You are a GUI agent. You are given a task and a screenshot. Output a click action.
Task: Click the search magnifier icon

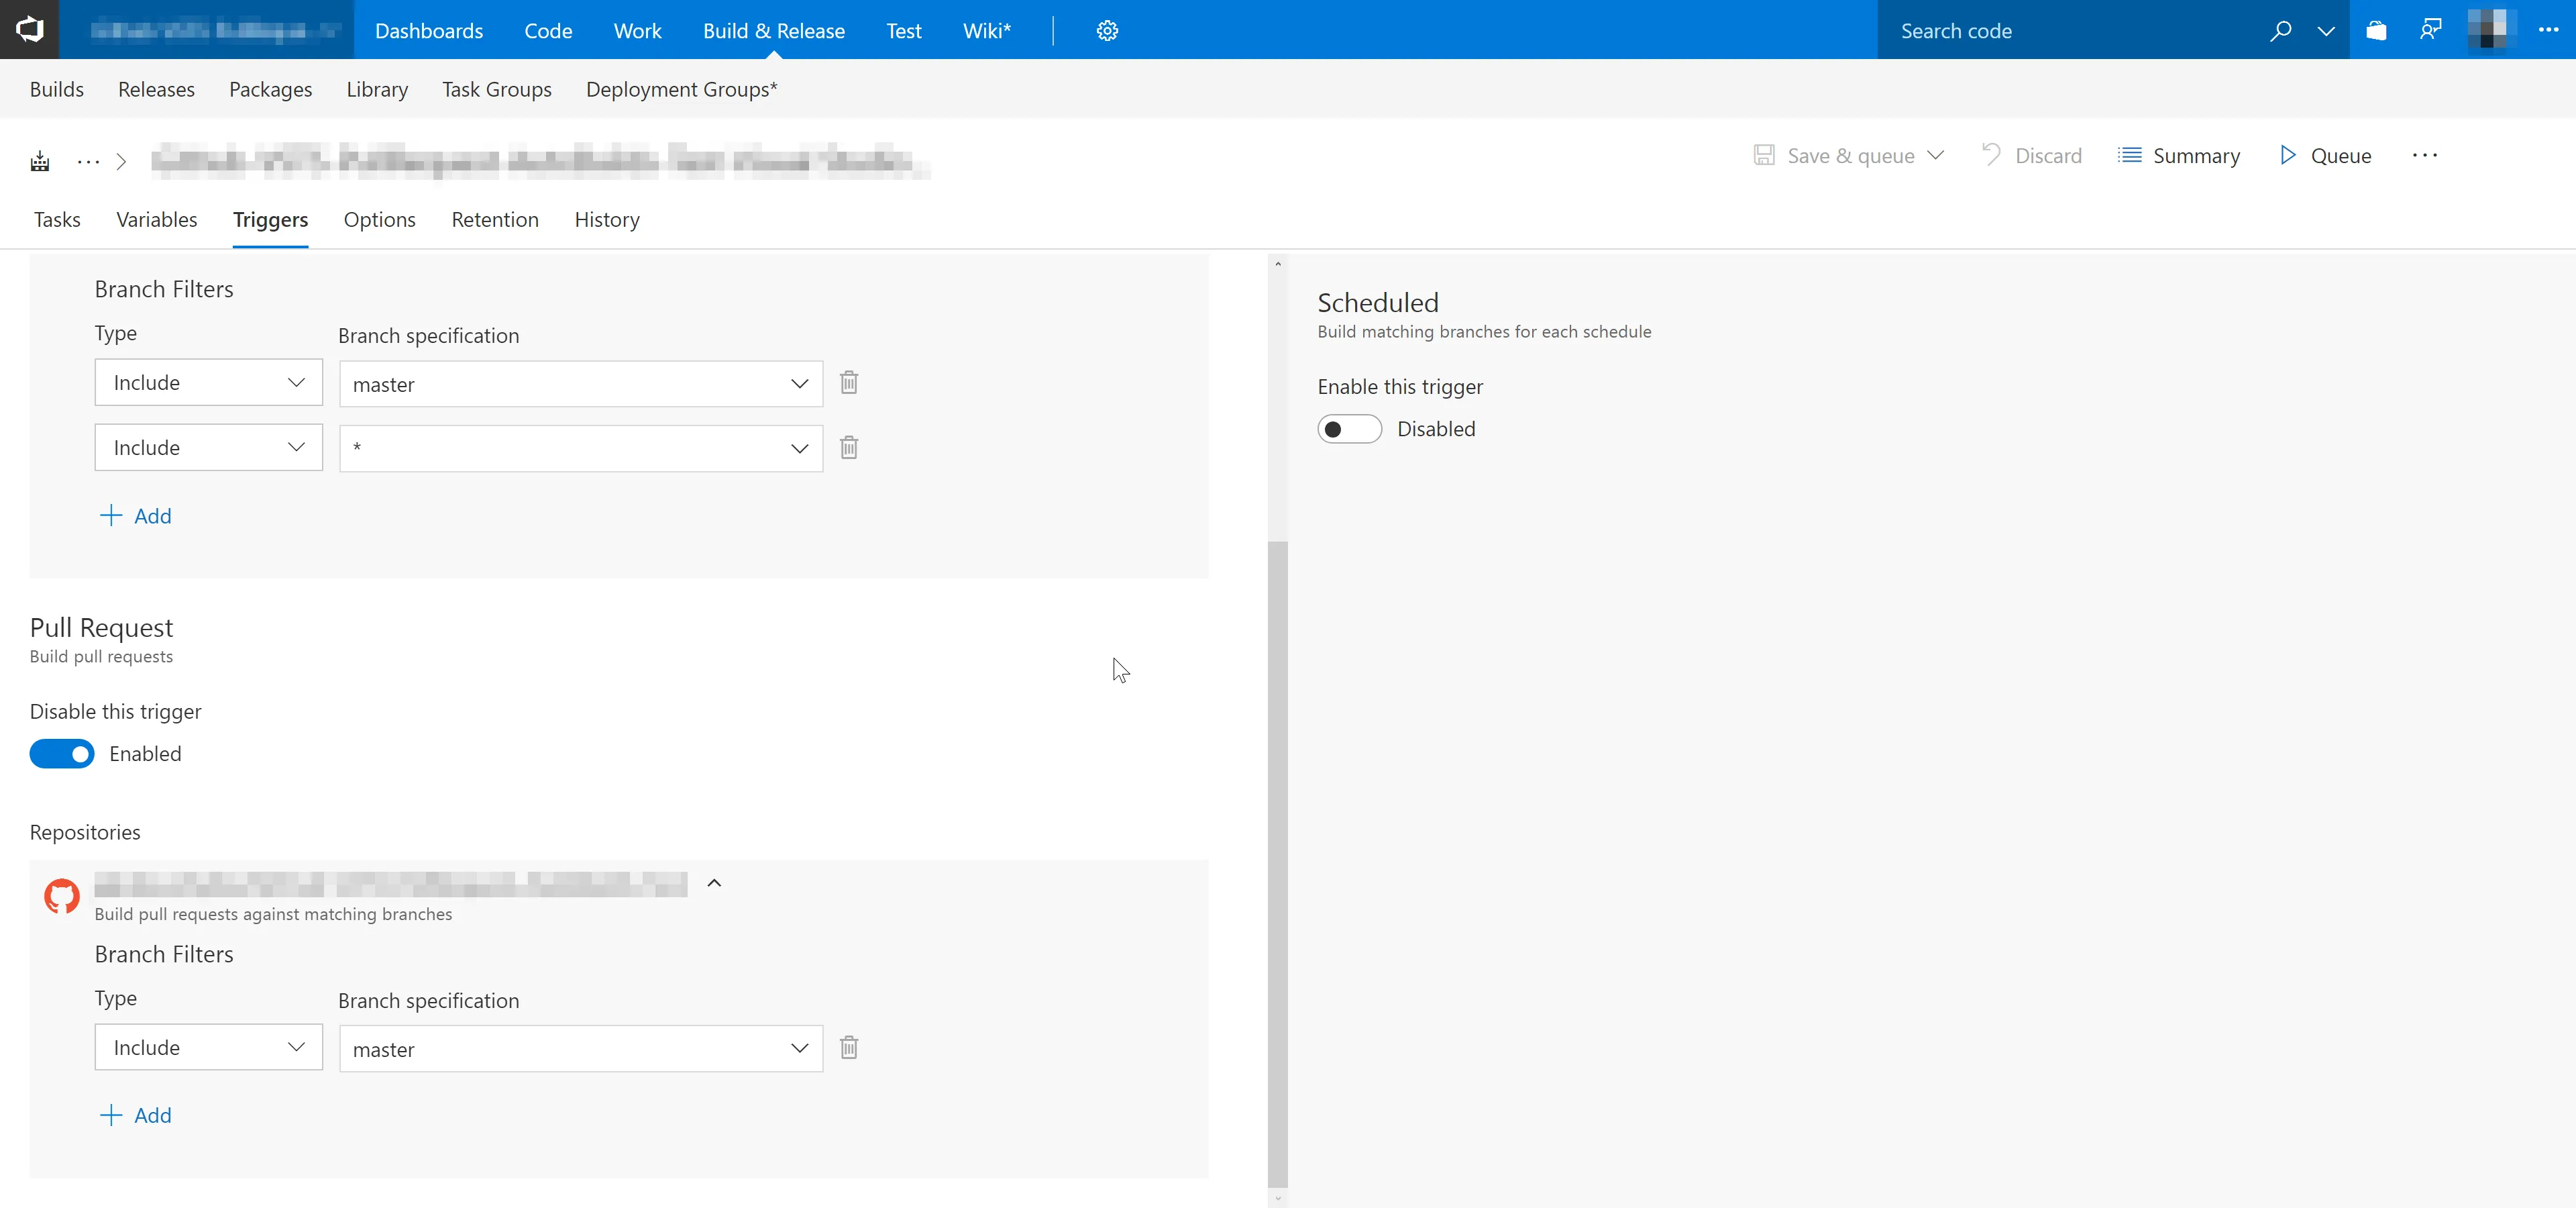2280,31
